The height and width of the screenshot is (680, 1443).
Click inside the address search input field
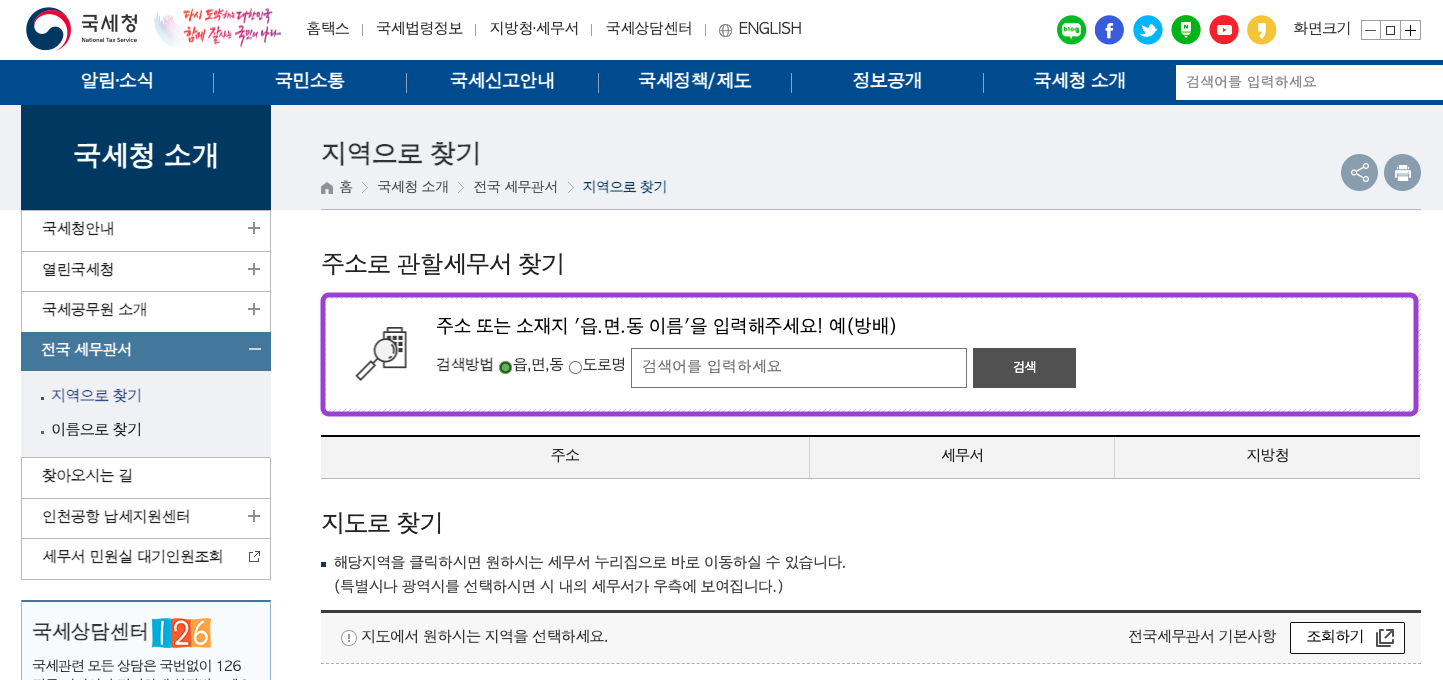pyautogui.click(x=797, y=367)
